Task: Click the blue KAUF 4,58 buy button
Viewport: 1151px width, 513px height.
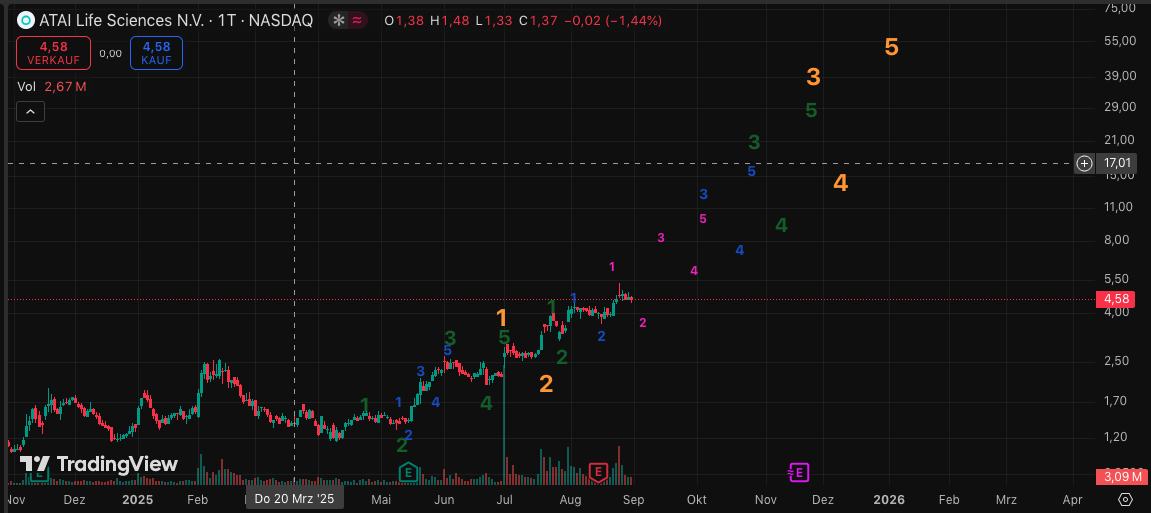Action: pos(156,52)
